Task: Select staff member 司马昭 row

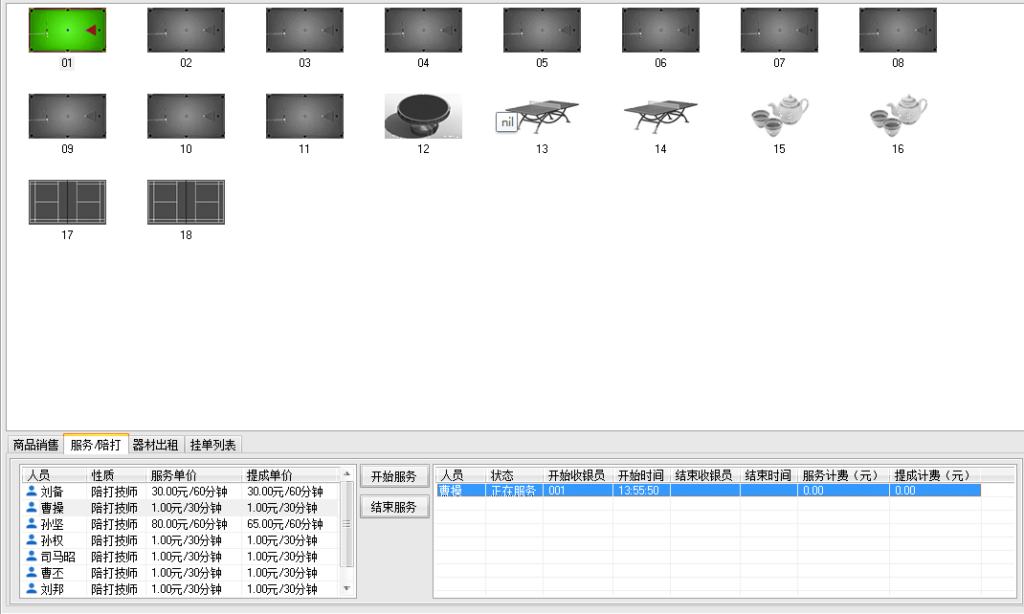Action: 57,557
